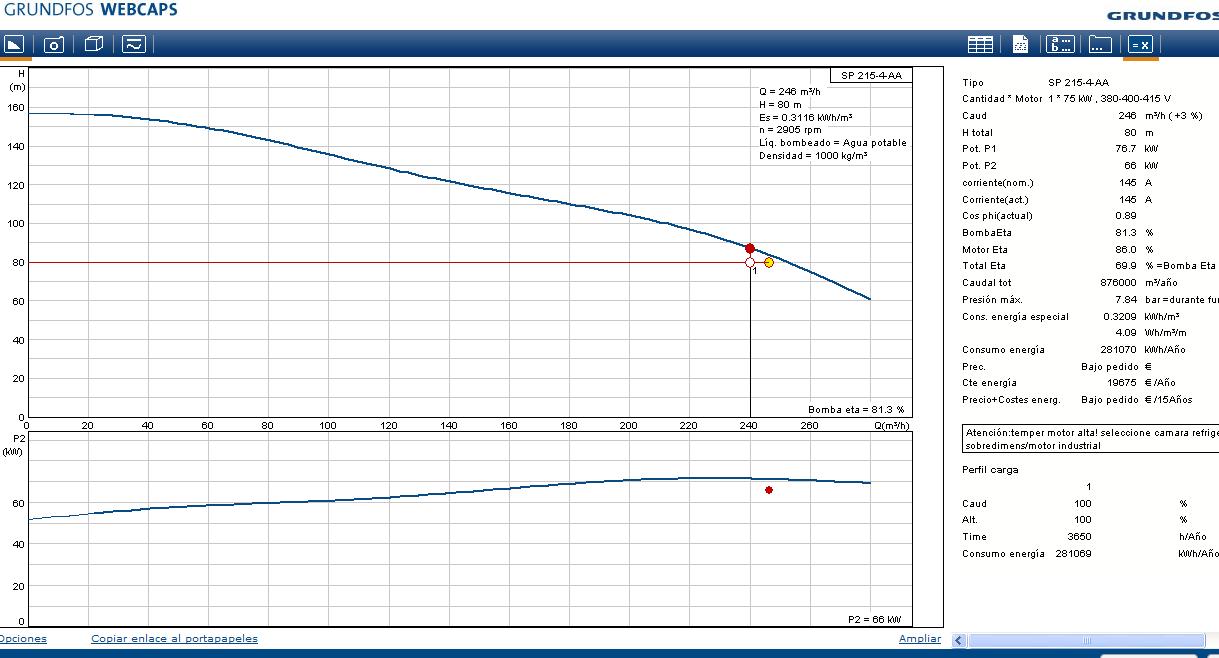Click 'Caudal tot' value 876000

click(1119, 283)
